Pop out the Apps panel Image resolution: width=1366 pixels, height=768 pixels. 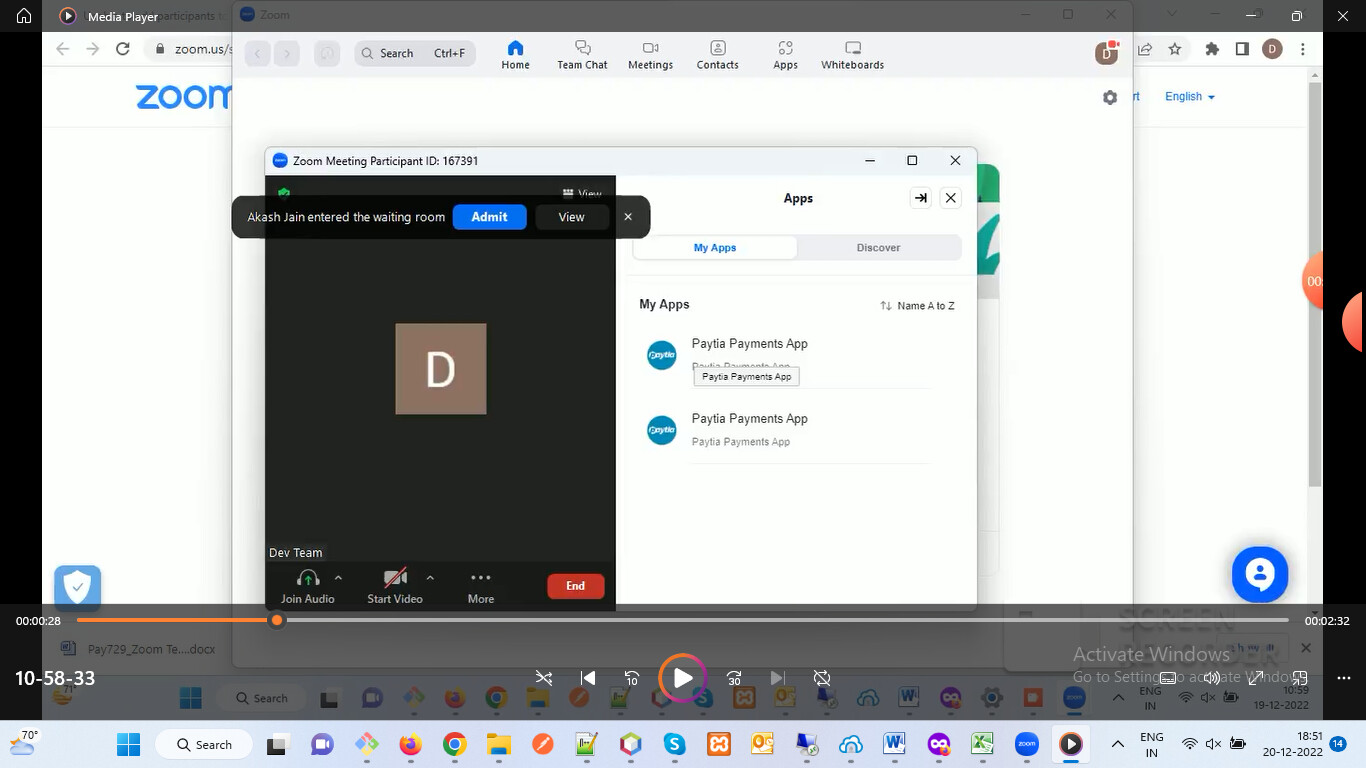click(921, 198)
